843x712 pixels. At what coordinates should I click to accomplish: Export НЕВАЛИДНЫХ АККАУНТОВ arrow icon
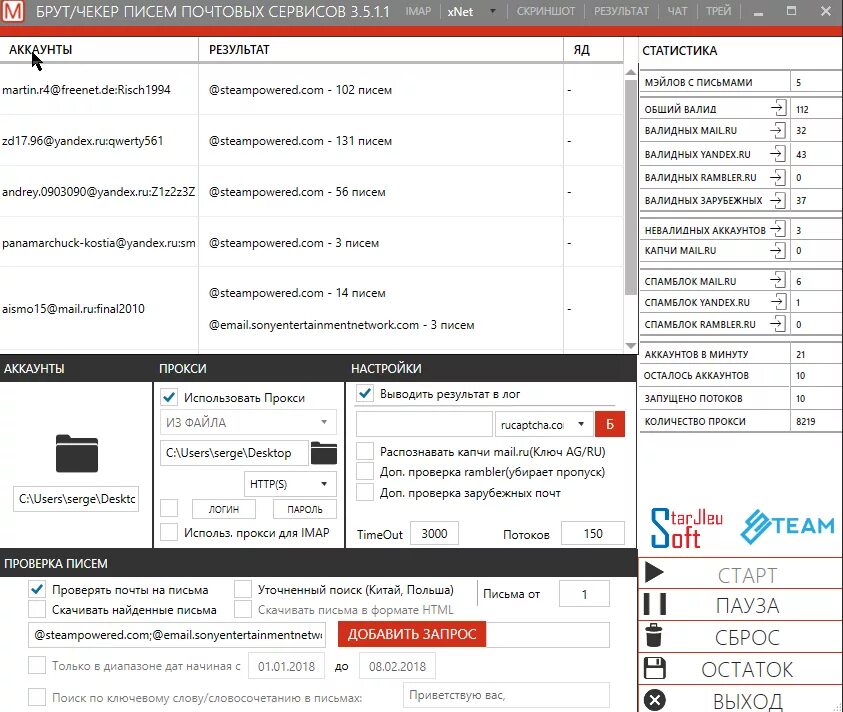pyautogui.click(x=778, y=230)
